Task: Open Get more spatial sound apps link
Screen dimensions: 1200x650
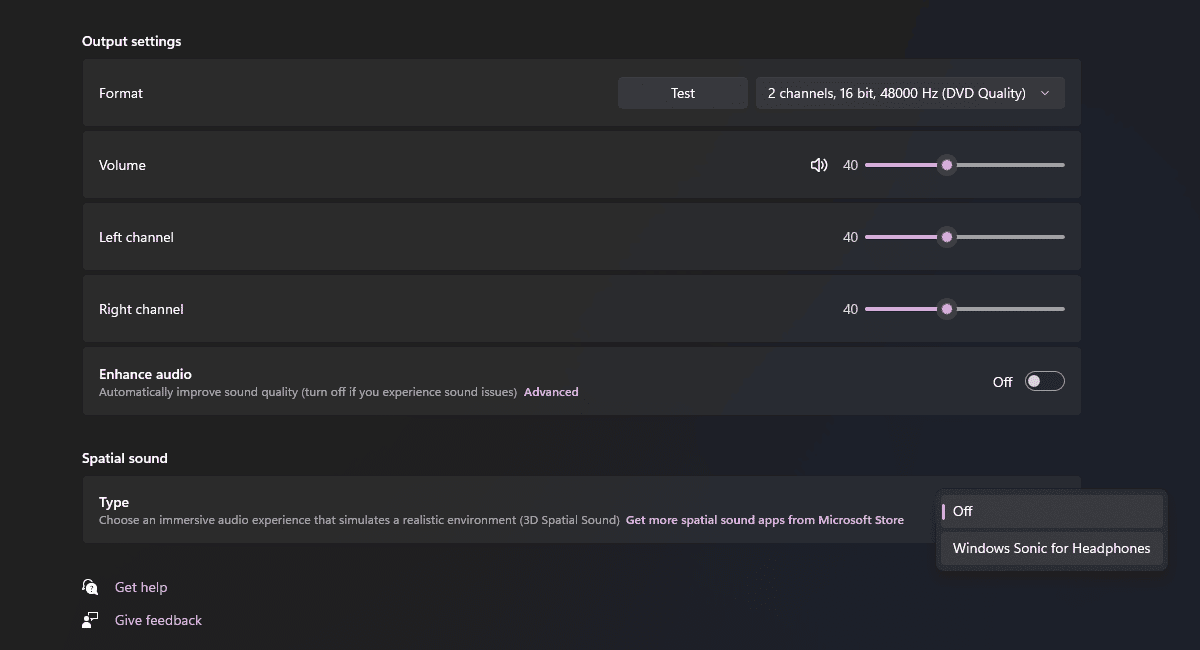Action: point(764,520)
